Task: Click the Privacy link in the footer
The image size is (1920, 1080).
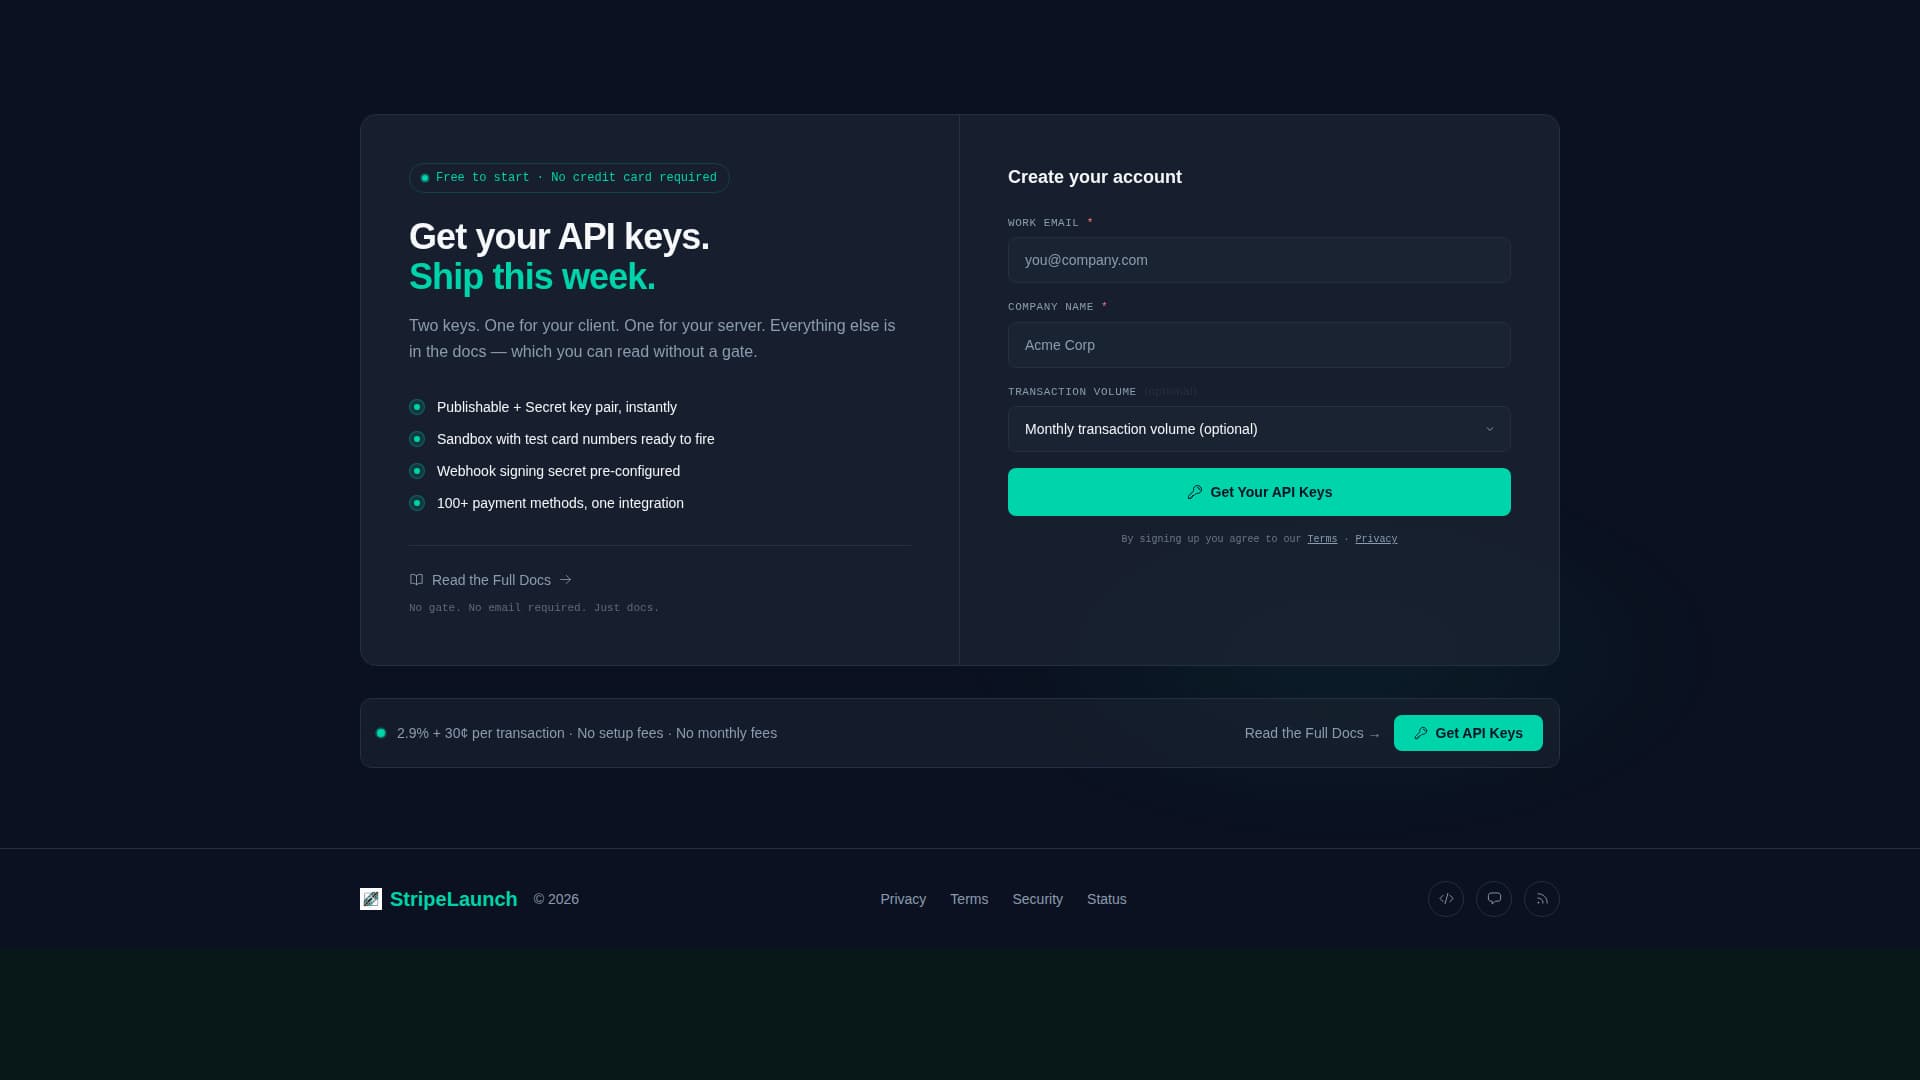Action: coord(903,898)
